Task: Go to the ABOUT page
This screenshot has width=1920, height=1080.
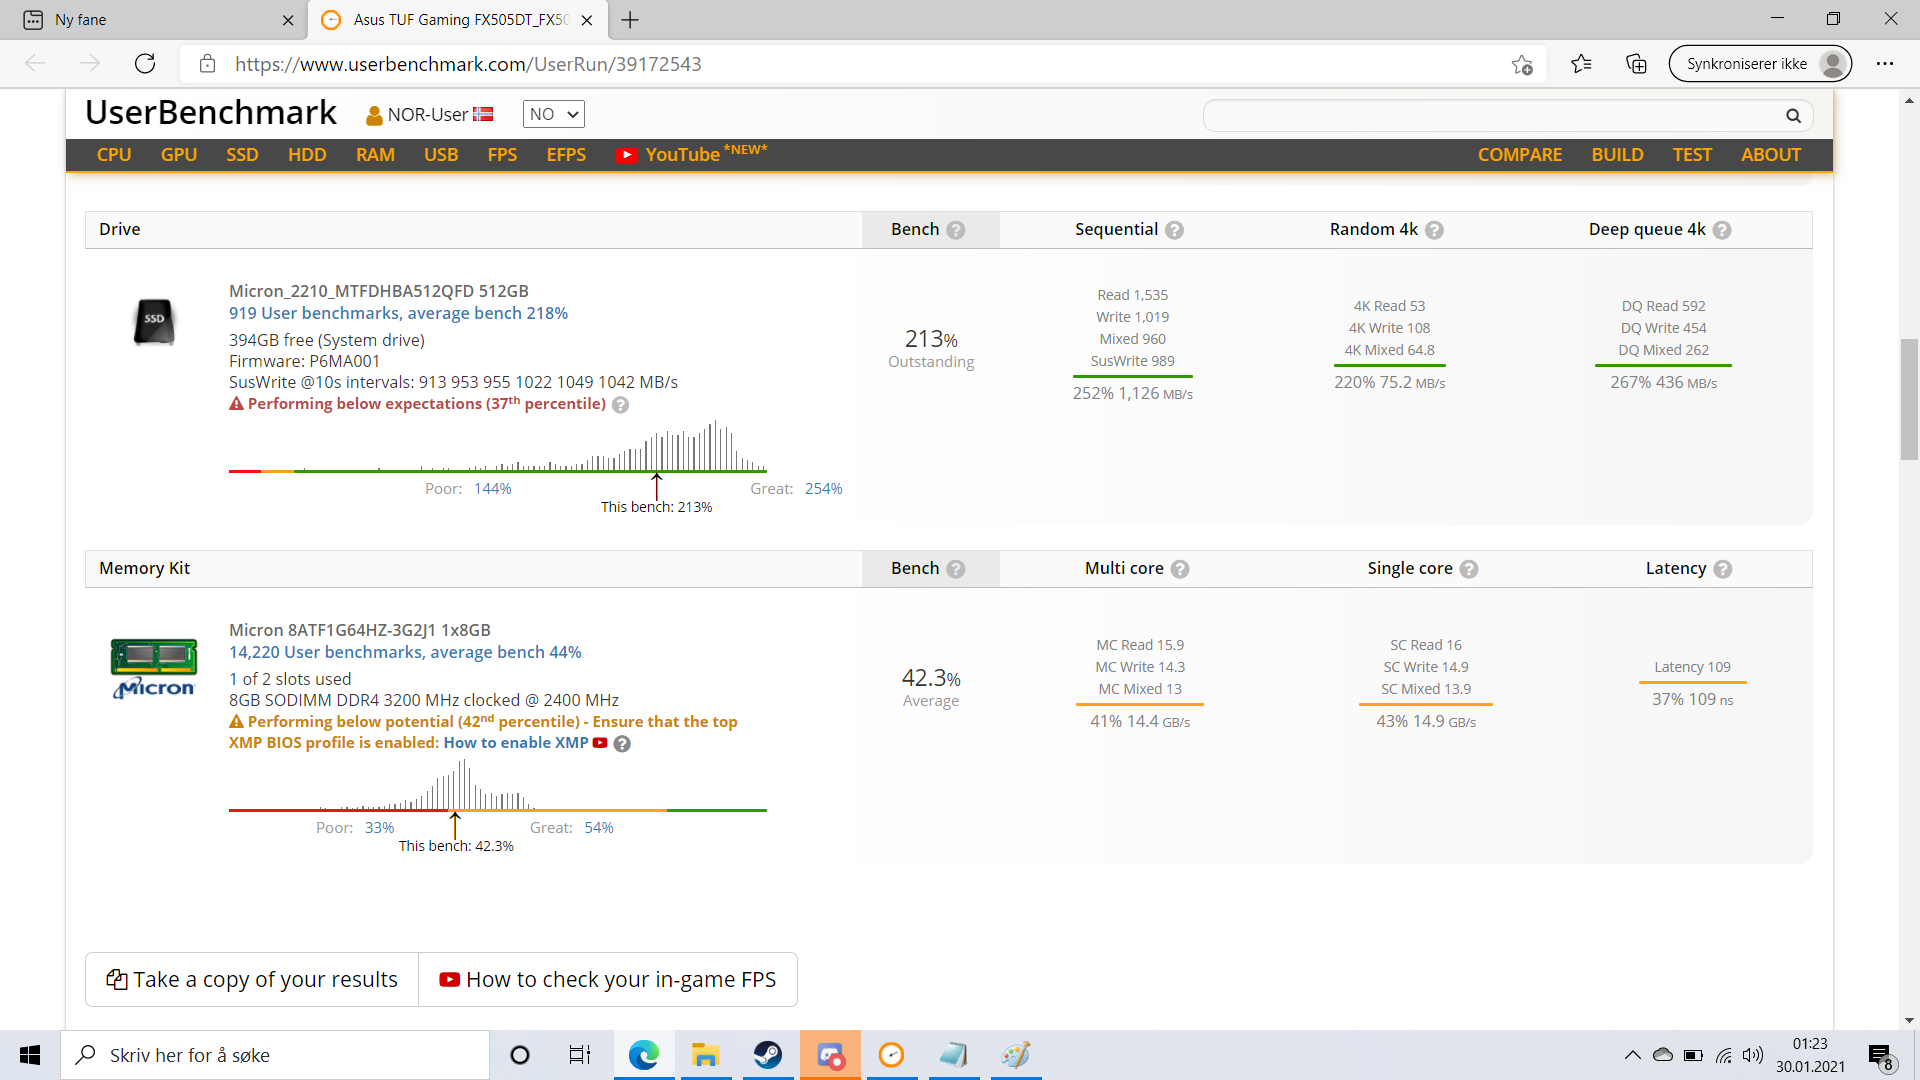Action: coord(1771,155)
